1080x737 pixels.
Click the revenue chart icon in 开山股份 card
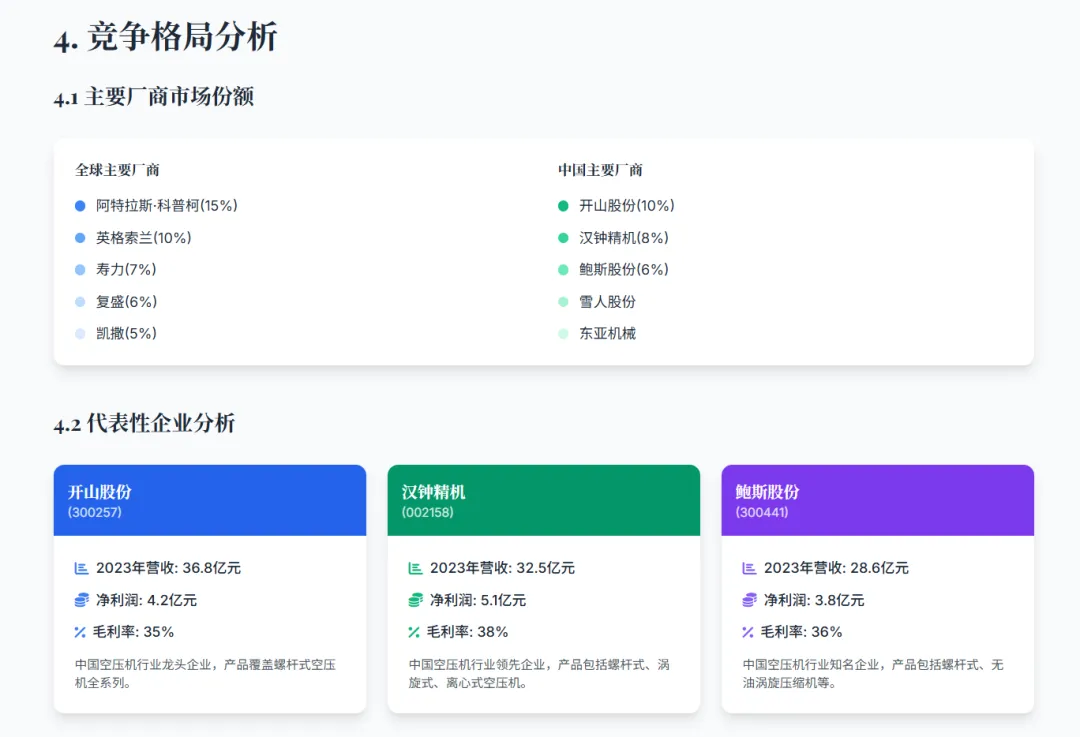(81, 568)
